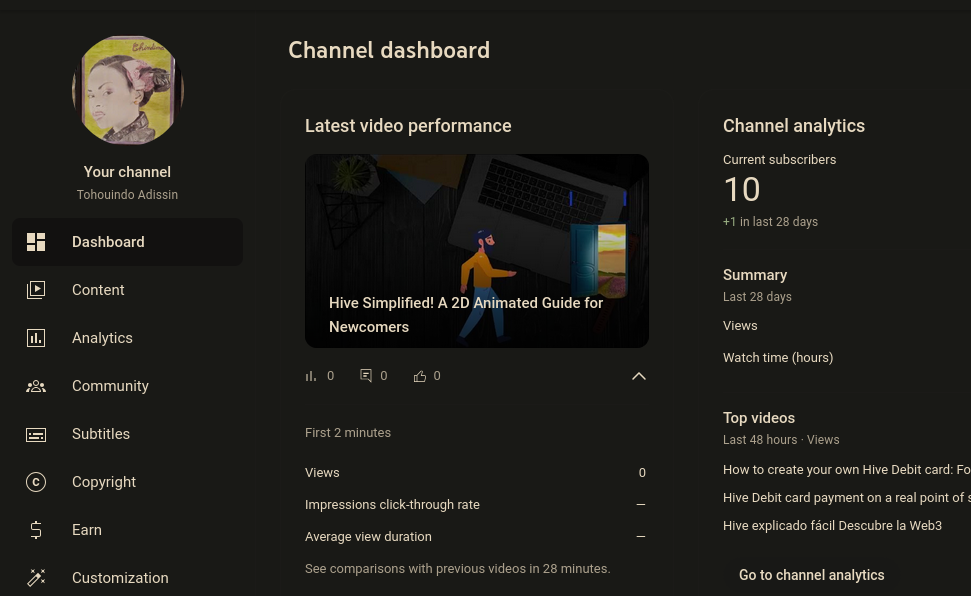
Task: Click the Analytics bar chart icon
Action: (x=36, y=338)
